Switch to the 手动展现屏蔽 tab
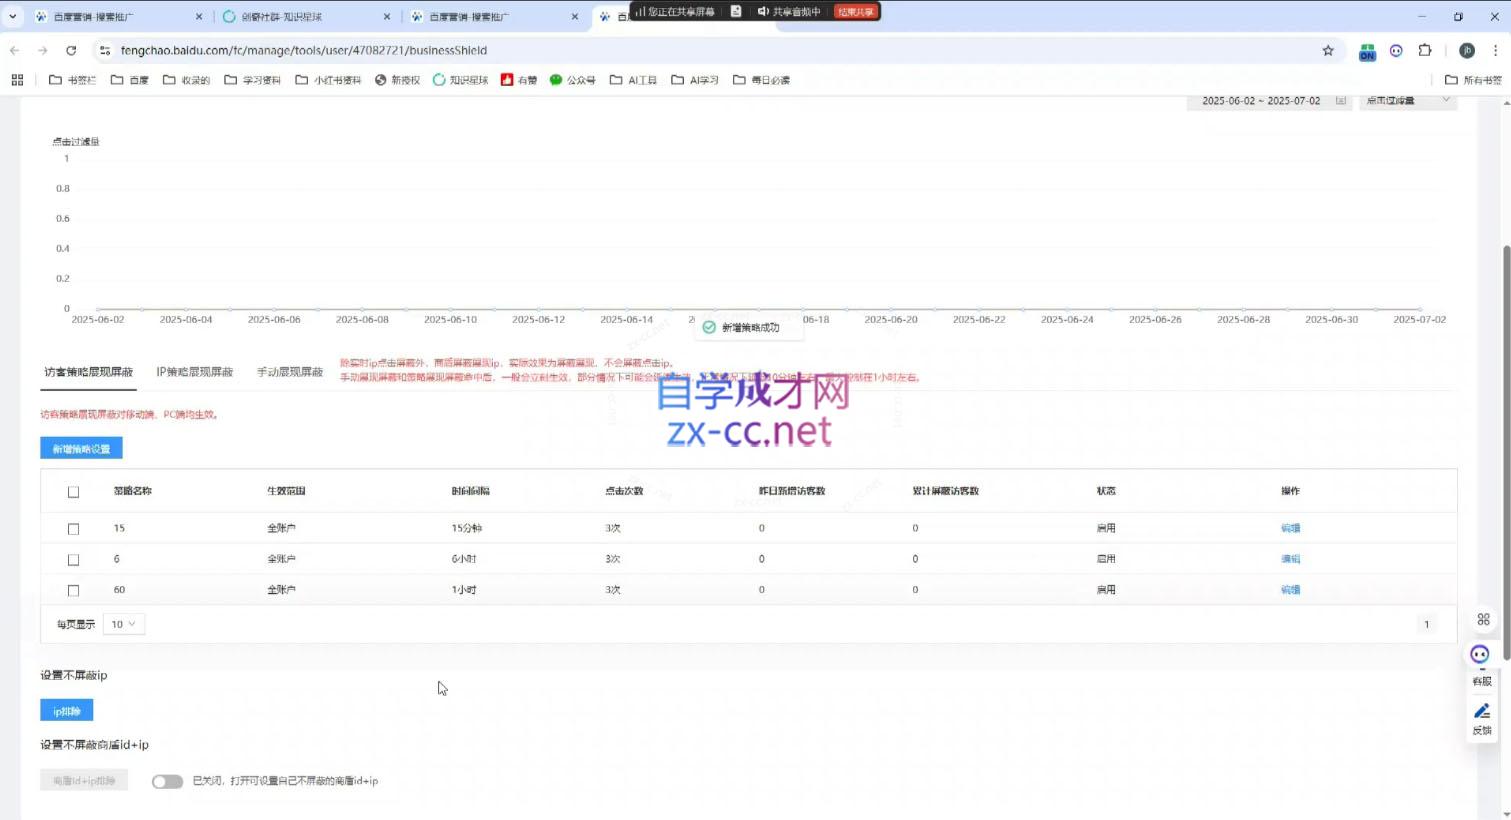This screenshot has width=1511, height=820. [289, 371]
